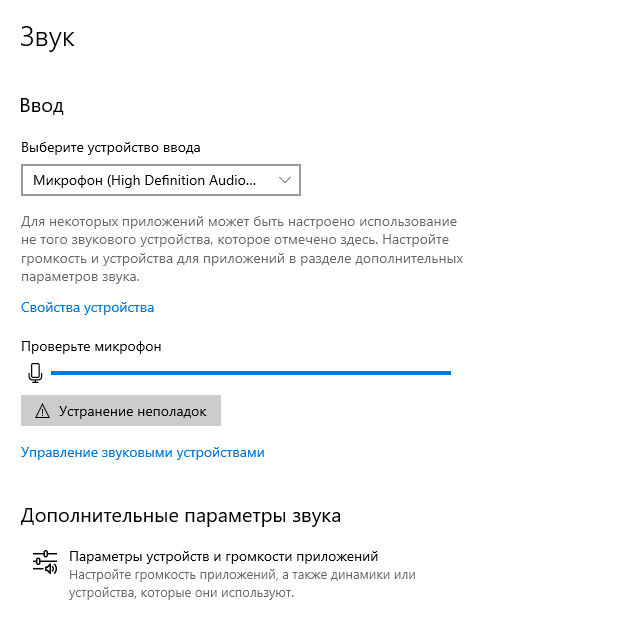This screenshot has width=623, height=620.
Task: Click the Ввод section heading
Action: click(x=42, y=105)
